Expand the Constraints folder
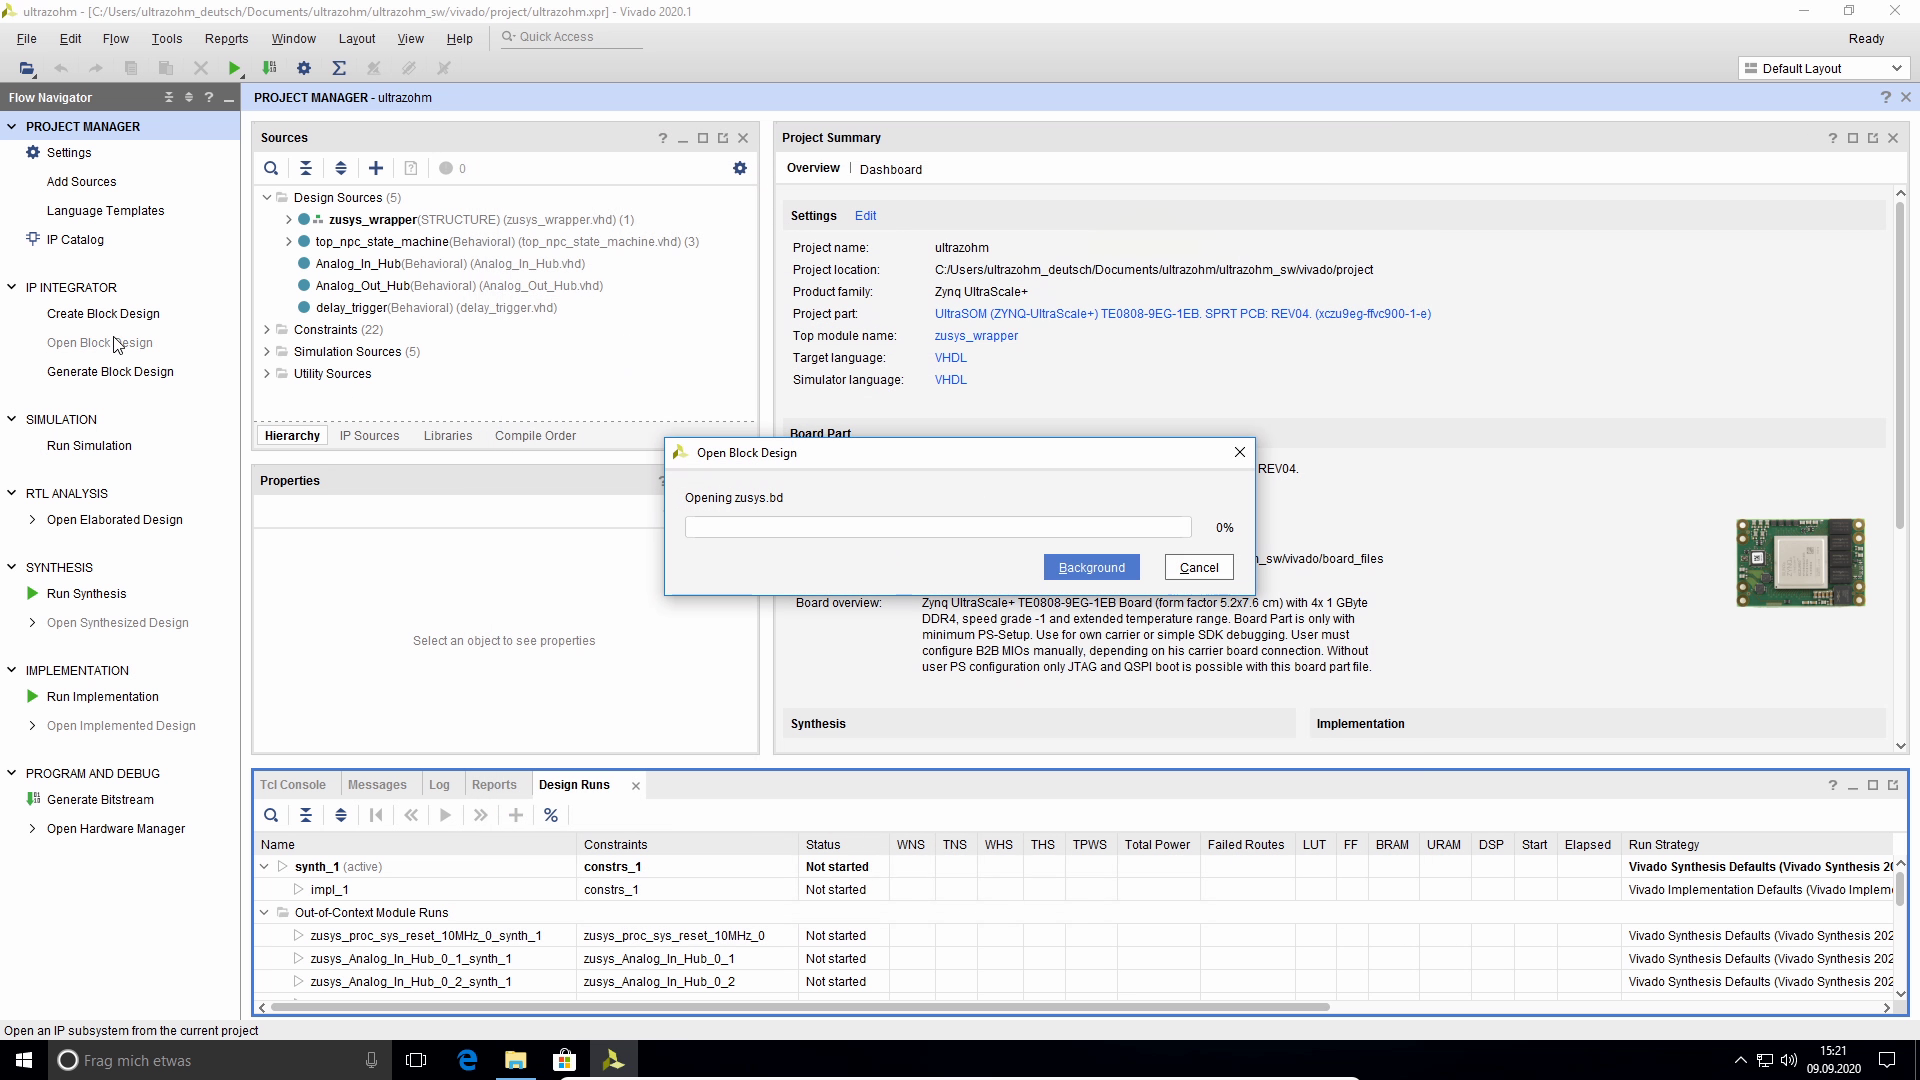1920x1080 pixels. pyautogui.click(x=267, y=329)
